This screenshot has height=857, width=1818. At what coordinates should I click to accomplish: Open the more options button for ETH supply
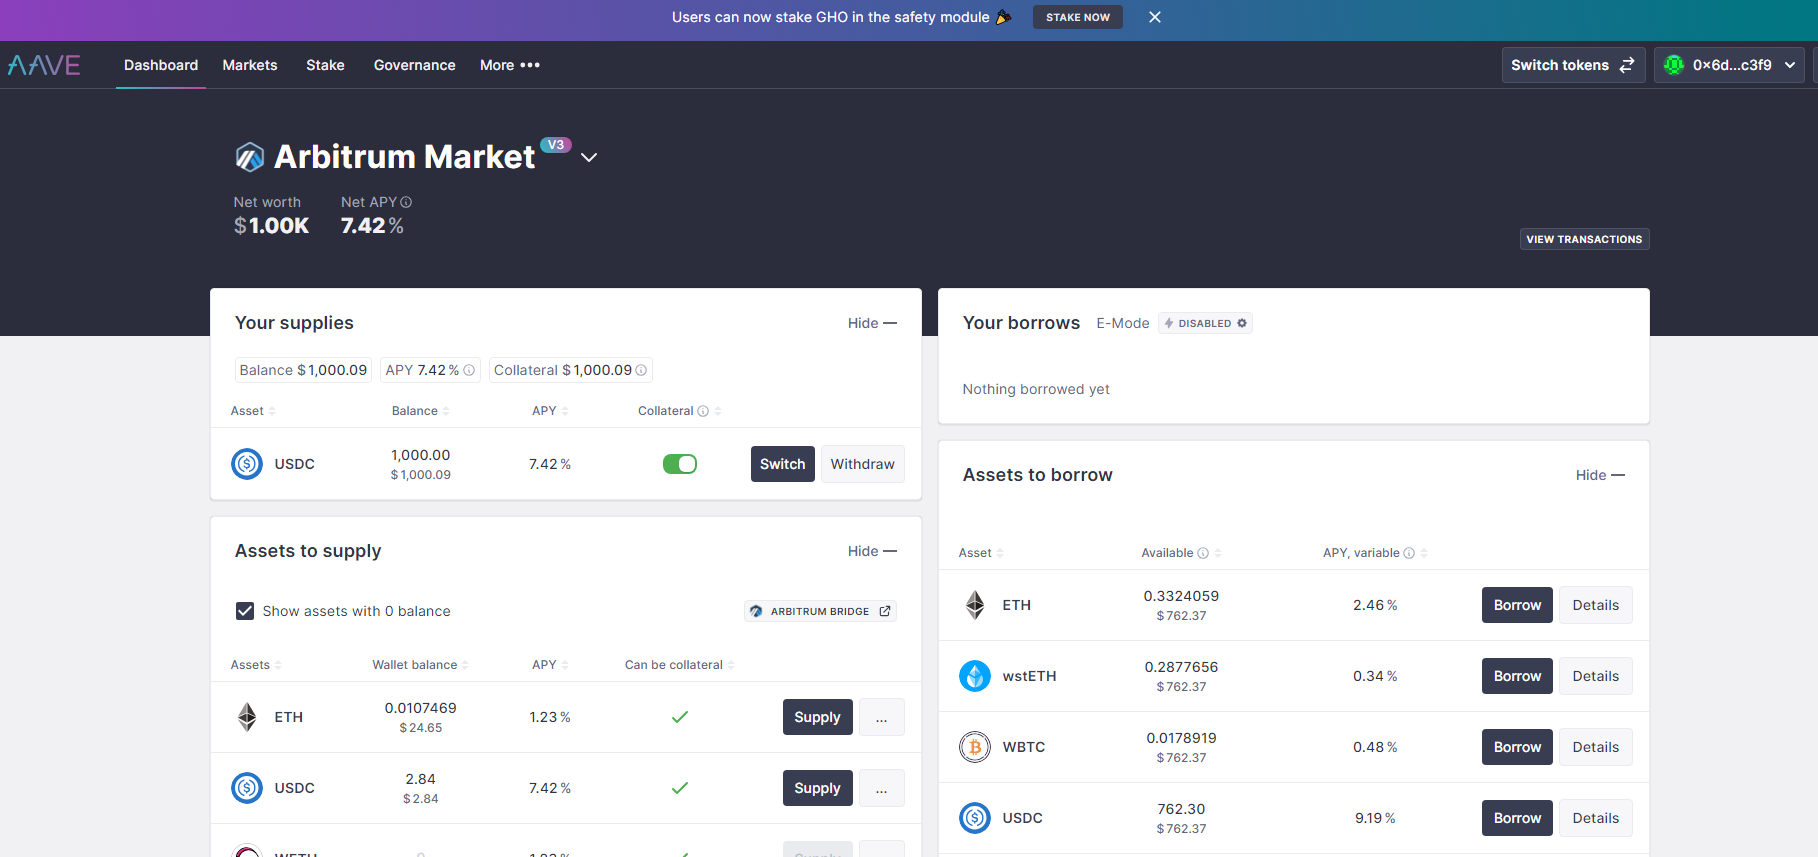[881, 717]
